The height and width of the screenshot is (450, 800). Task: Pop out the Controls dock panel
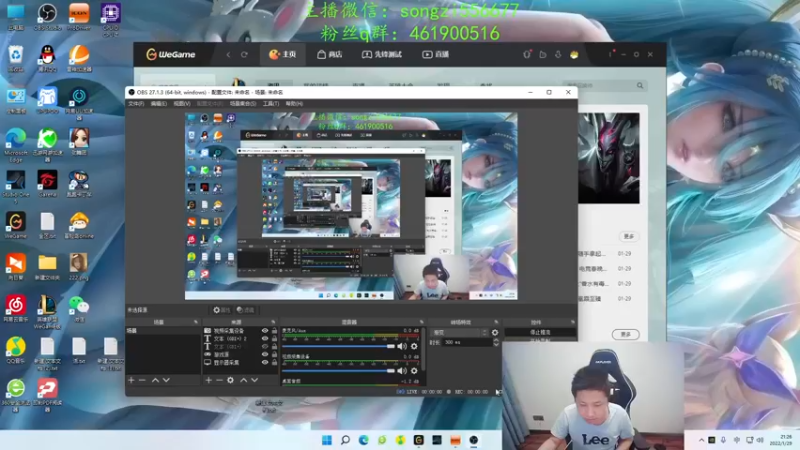point(572,322)
